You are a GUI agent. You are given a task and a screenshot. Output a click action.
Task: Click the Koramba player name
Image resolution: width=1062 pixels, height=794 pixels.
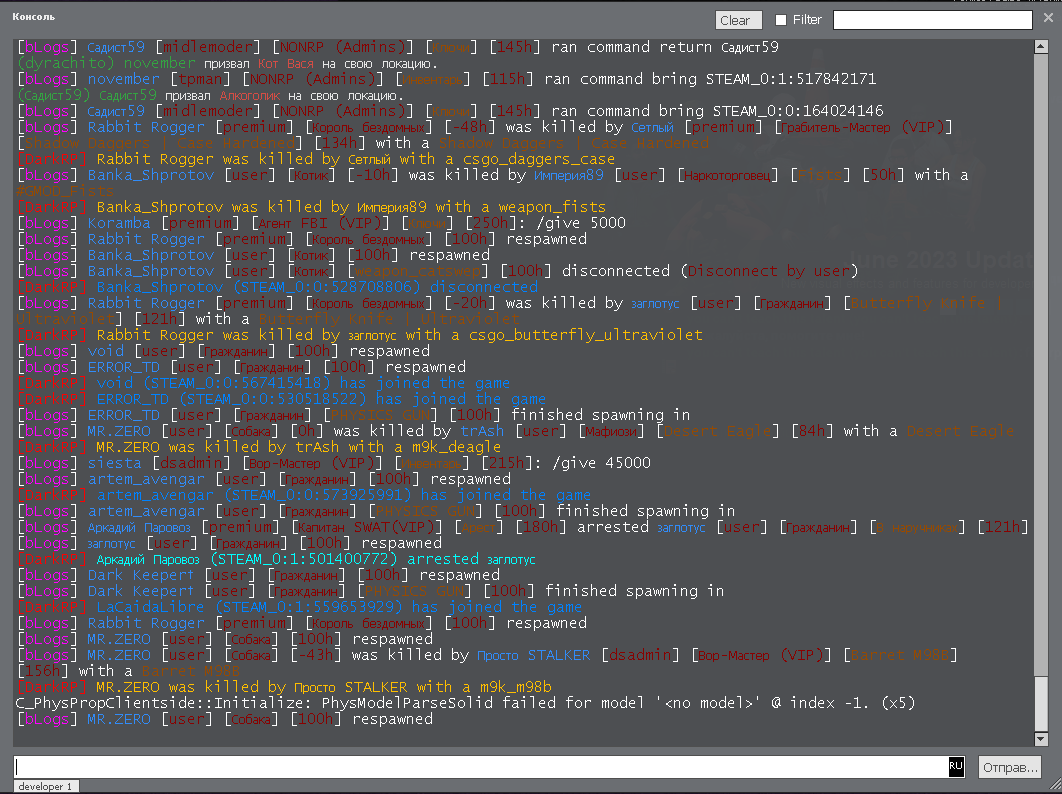pos(119,223)
